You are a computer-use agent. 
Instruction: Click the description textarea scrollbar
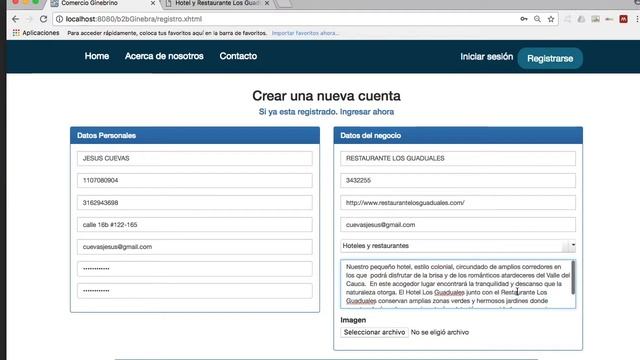coord(573,278)
